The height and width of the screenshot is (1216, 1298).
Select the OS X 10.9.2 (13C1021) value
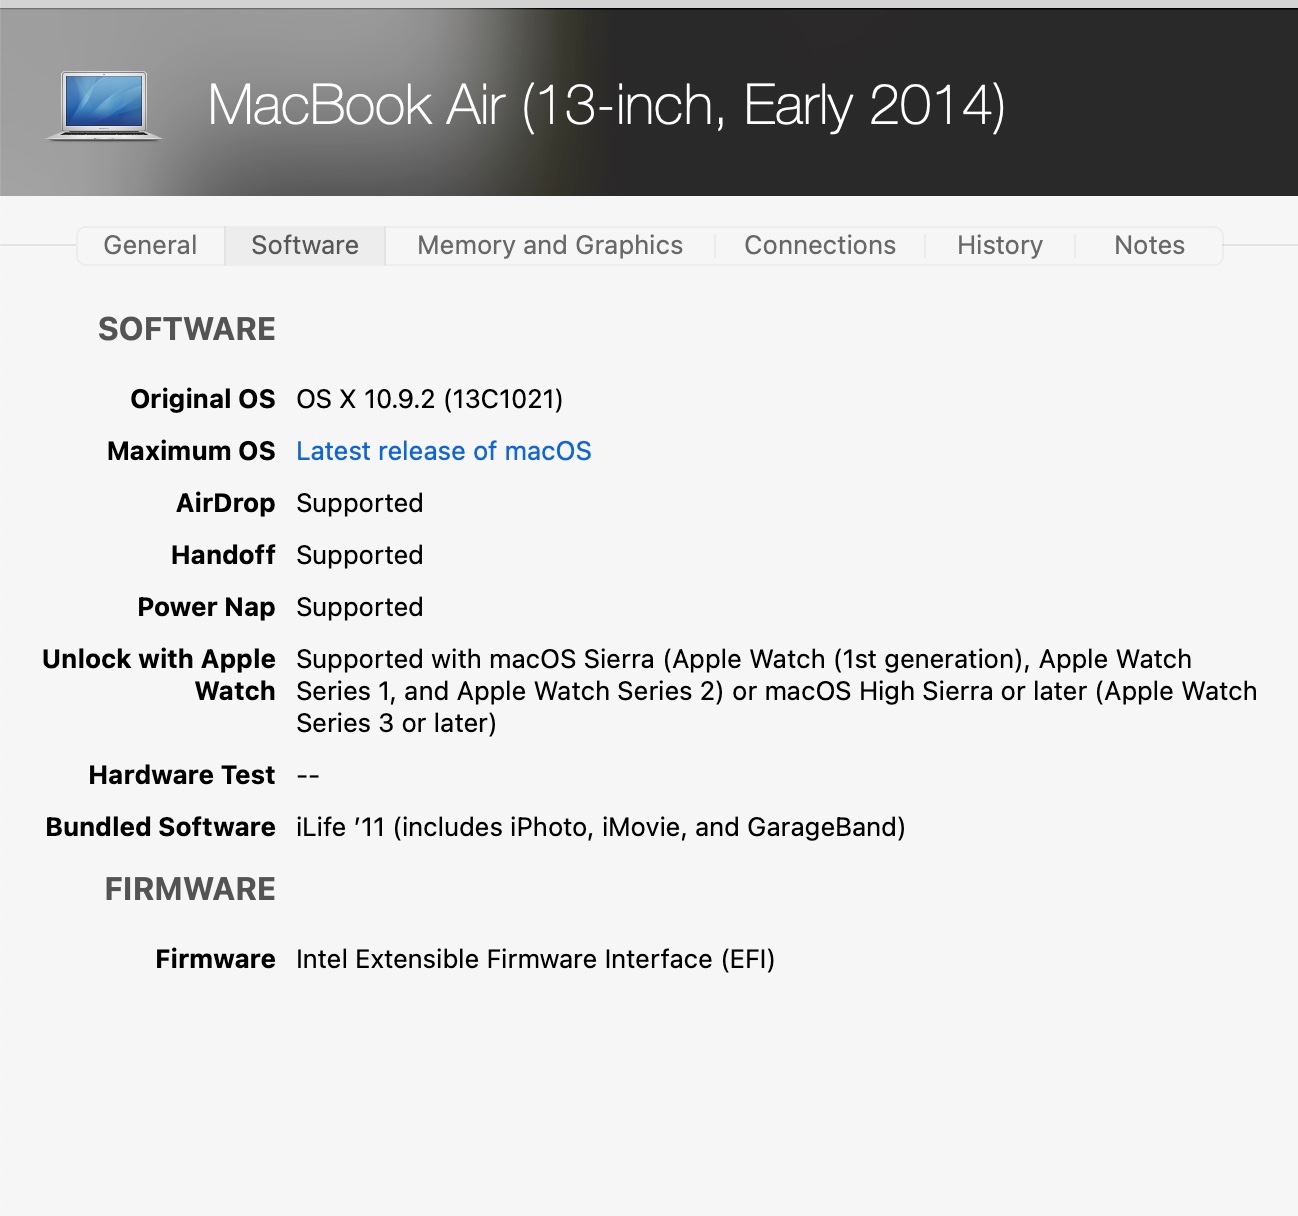[430, 399]
